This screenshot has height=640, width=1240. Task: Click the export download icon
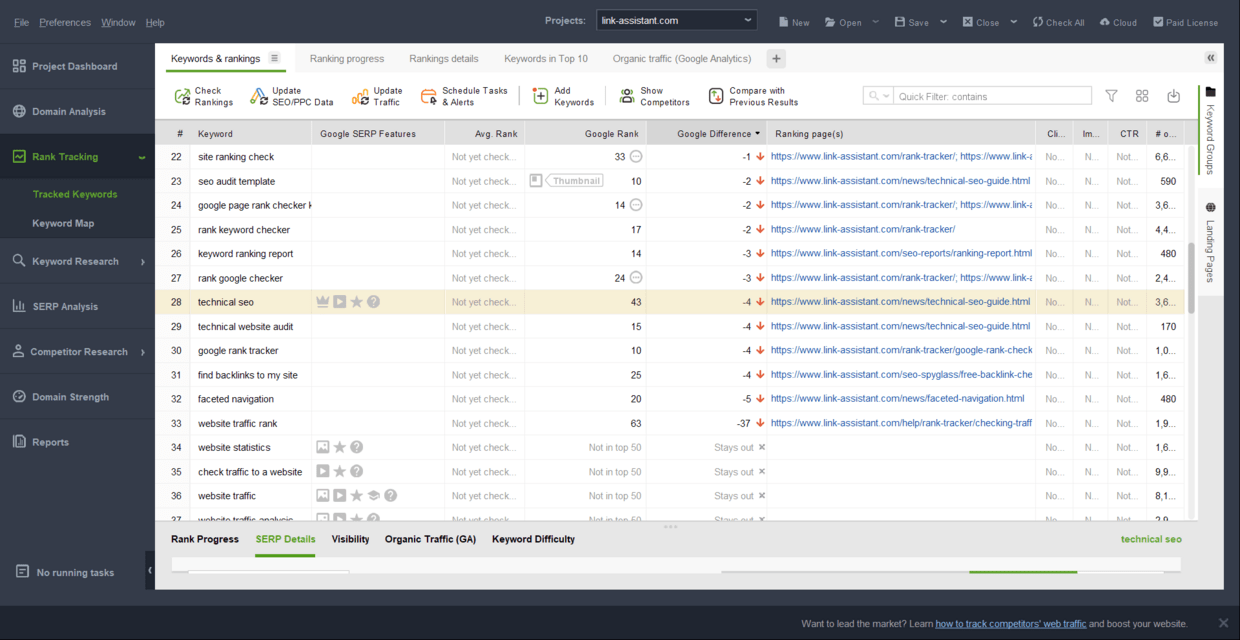[x=1173, y=96]
